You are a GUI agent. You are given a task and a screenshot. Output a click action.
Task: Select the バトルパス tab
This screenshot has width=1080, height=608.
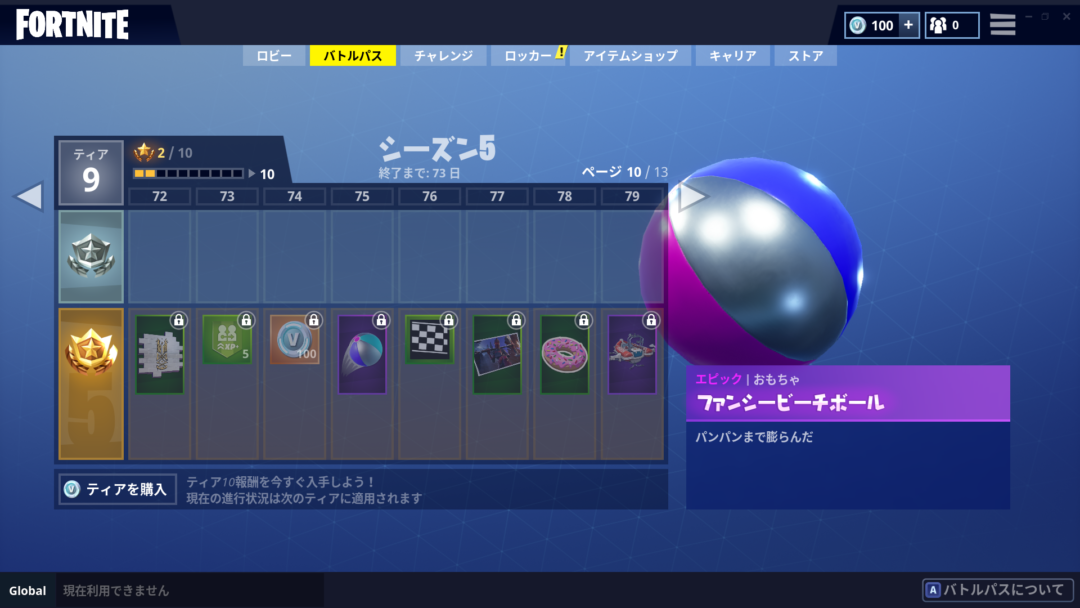(x=353, y=56)
